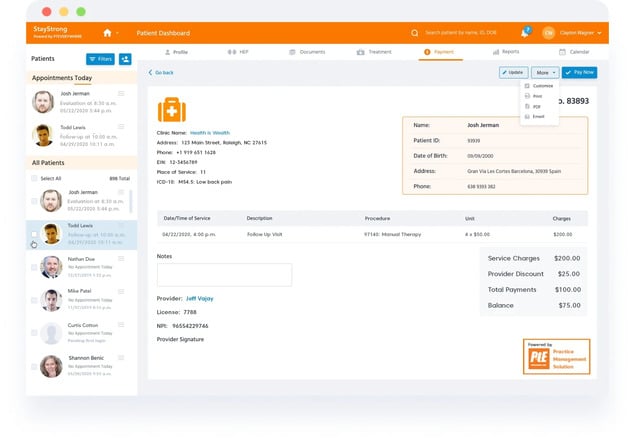The height and width of the screenshot is (443, 635).
Task: Select Customize from the More menu
Action: tap(539, 86)
